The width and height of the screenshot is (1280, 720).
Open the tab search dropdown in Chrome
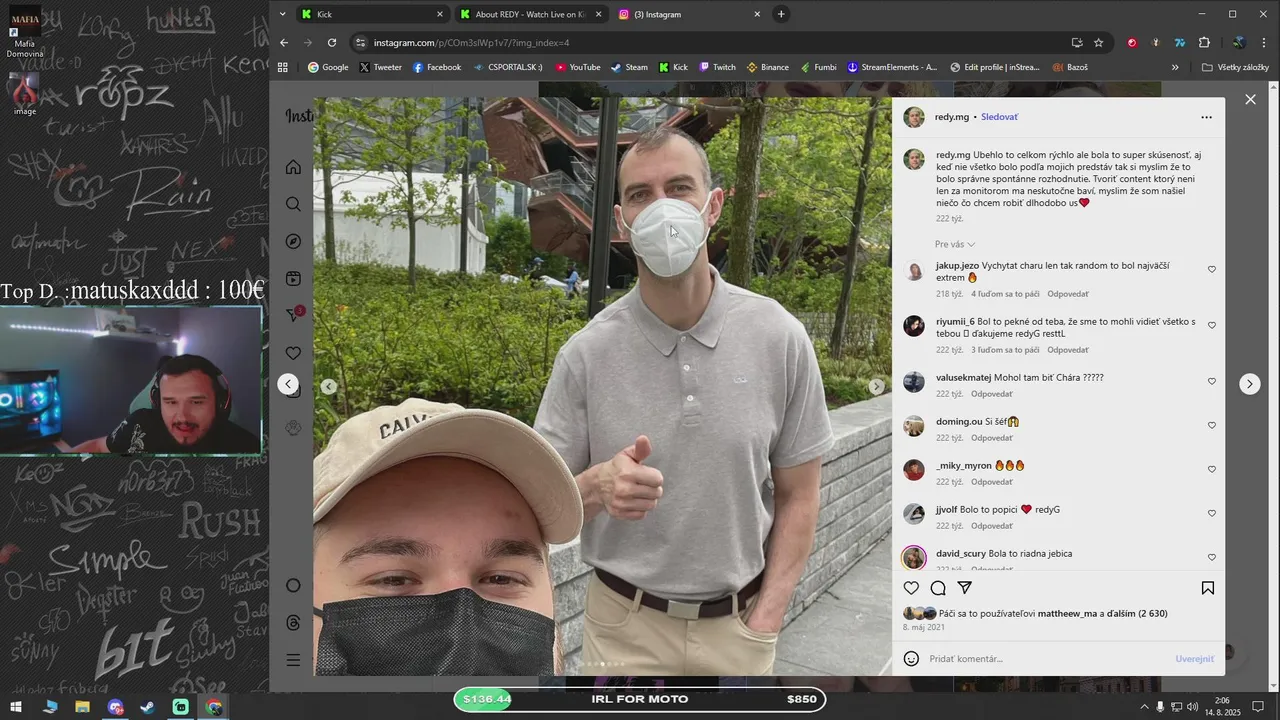coord(283,14)
